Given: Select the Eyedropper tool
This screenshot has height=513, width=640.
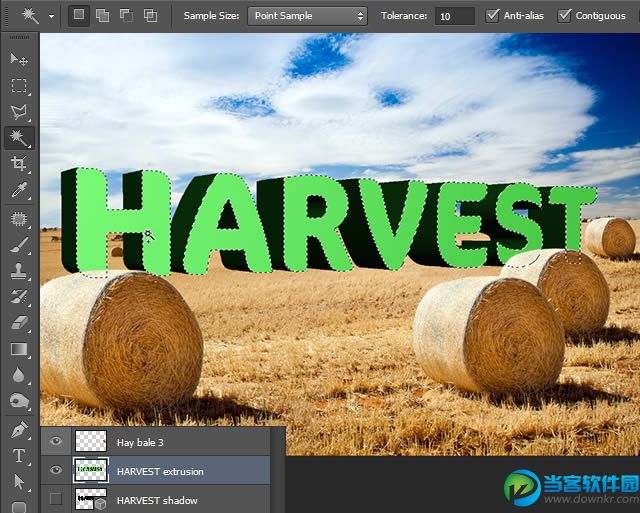Looking at the screenshot, I should (19, 190).
